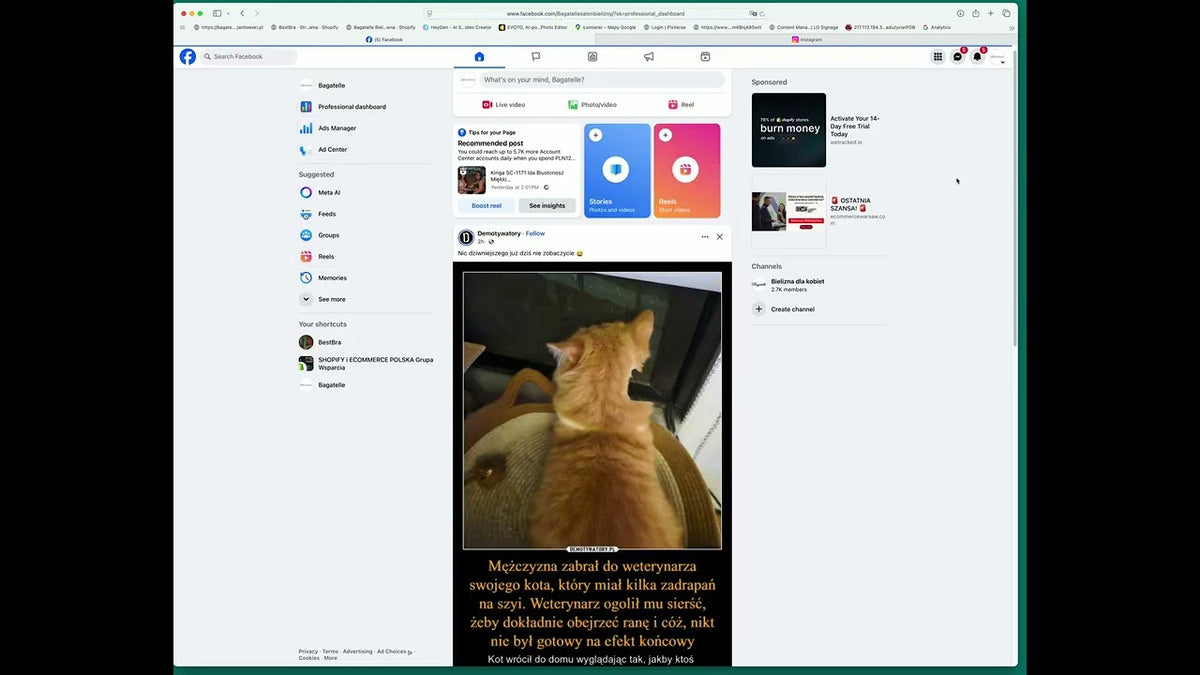Open the megaphone Ad Center tab

[x=649, y=57]
